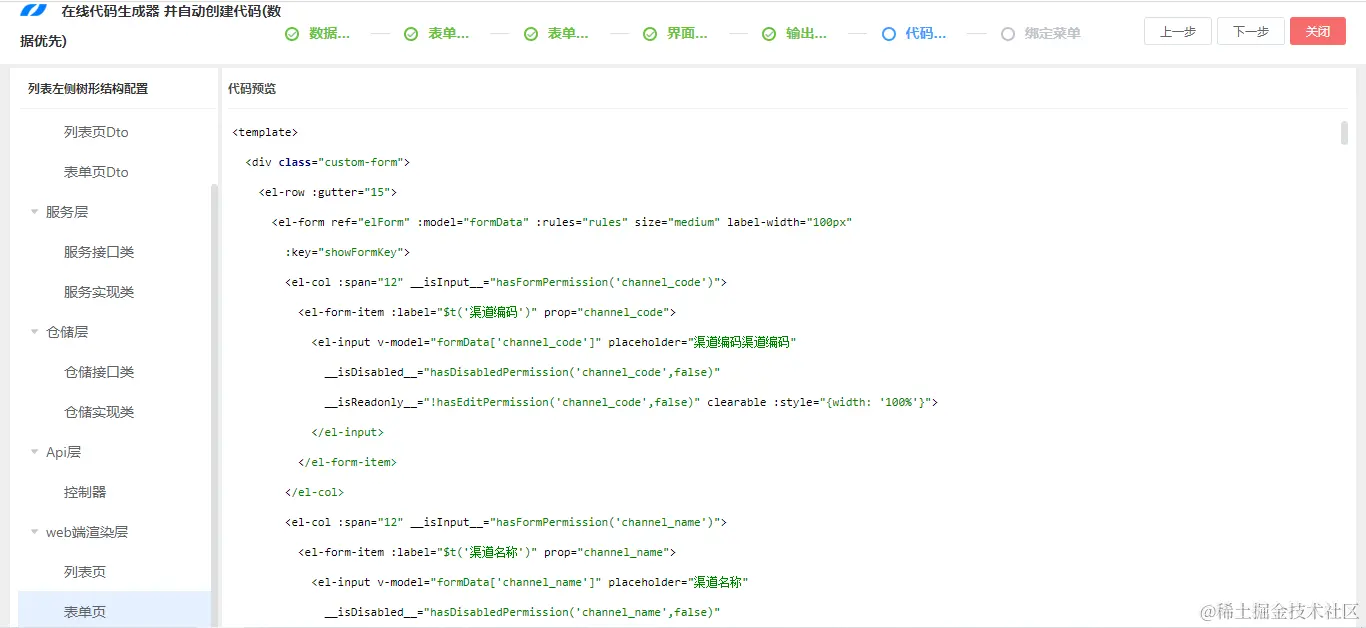
Task: Click the 代码预览 panel header
Action: tap(252, 89)
